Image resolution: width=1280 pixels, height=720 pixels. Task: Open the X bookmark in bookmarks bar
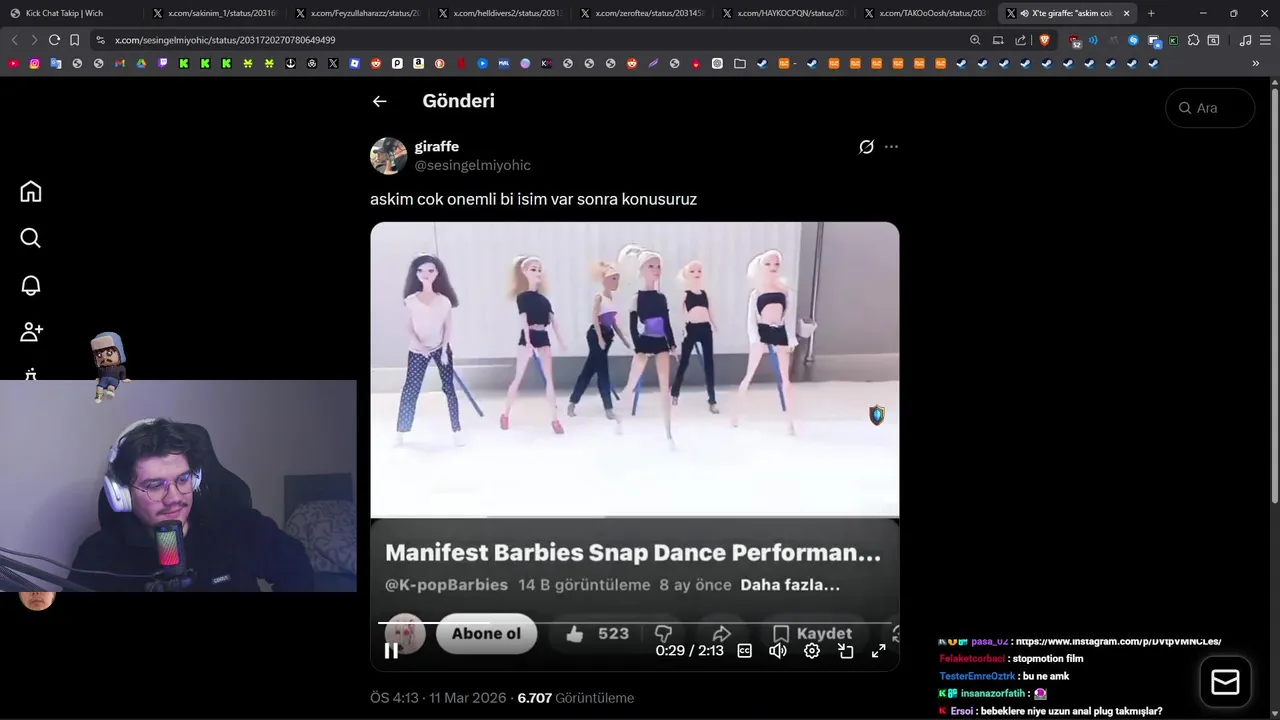(333, 63)
